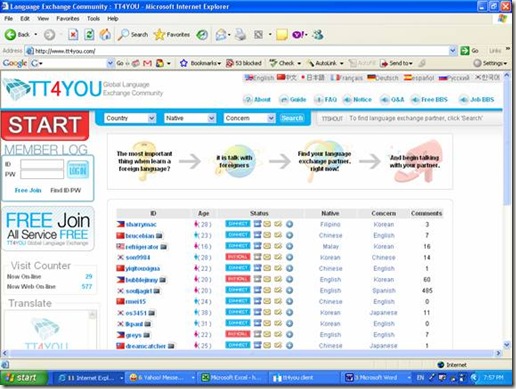Click the Free Join link
This screenshot has width=516, height=389.
[x=28, y=190]
